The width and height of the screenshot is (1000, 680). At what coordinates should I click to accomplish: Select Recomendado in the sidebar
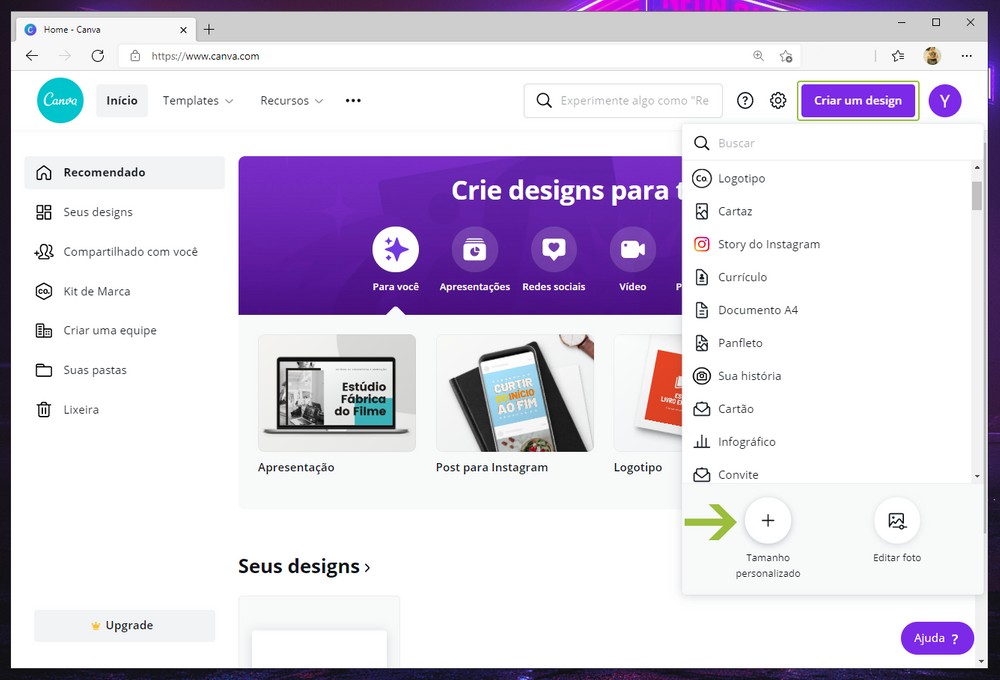point(124,172)
